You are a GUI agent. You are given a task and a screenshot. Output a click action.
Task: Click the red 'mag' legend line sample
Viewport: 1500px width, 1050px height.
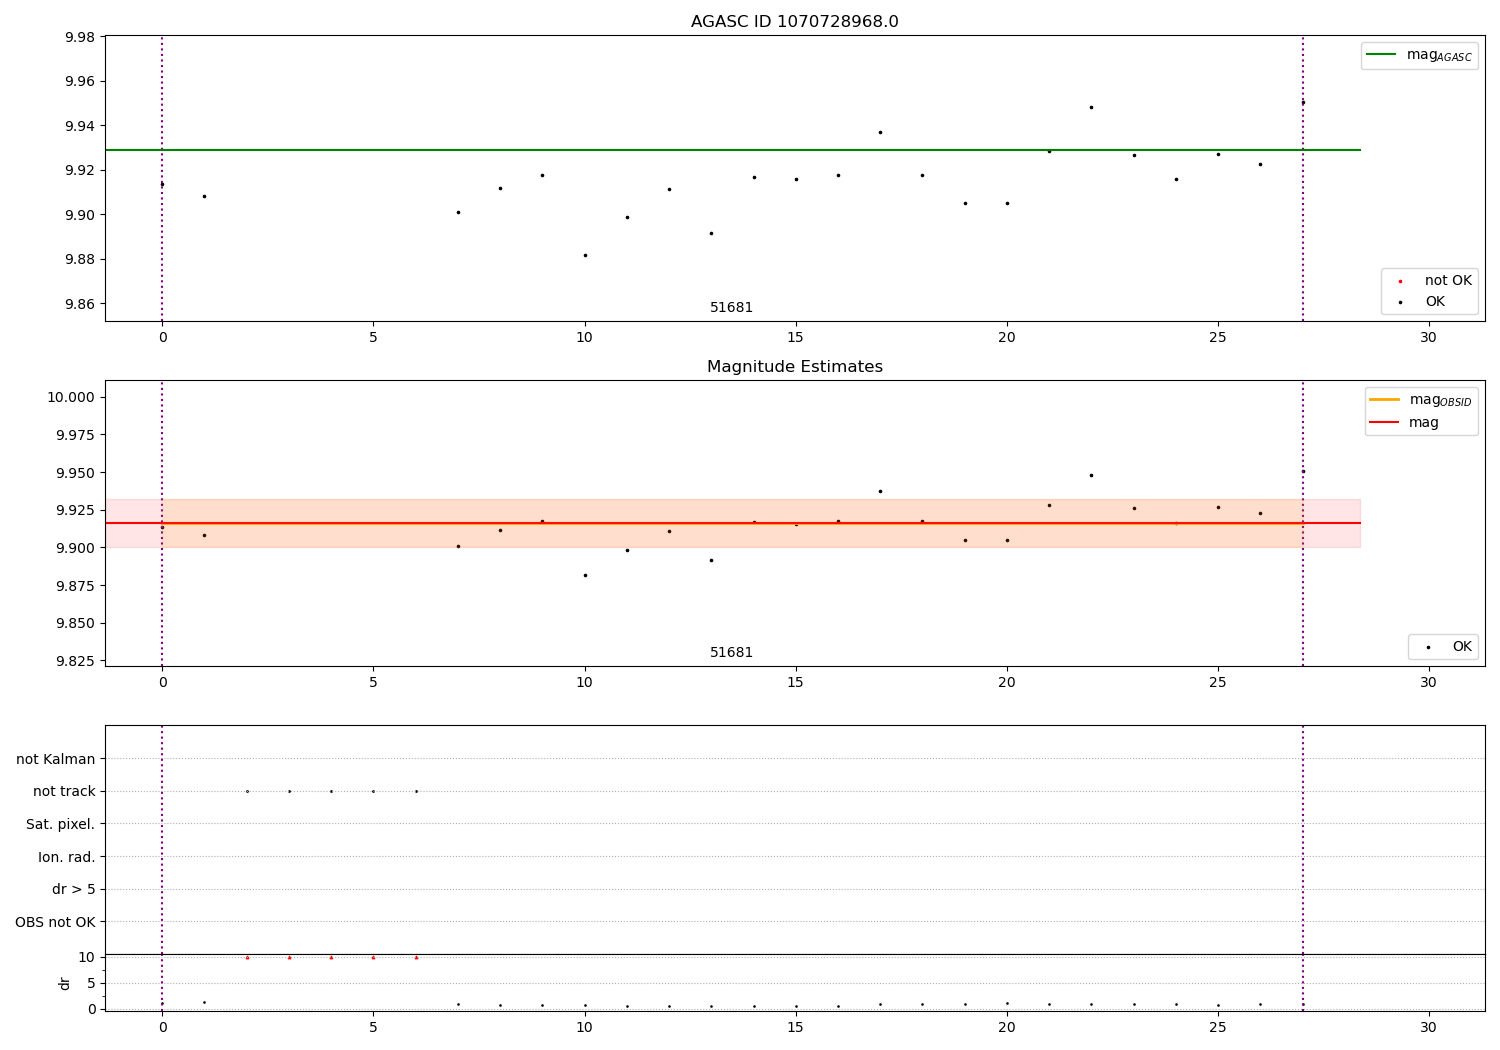coord(1384,422)
